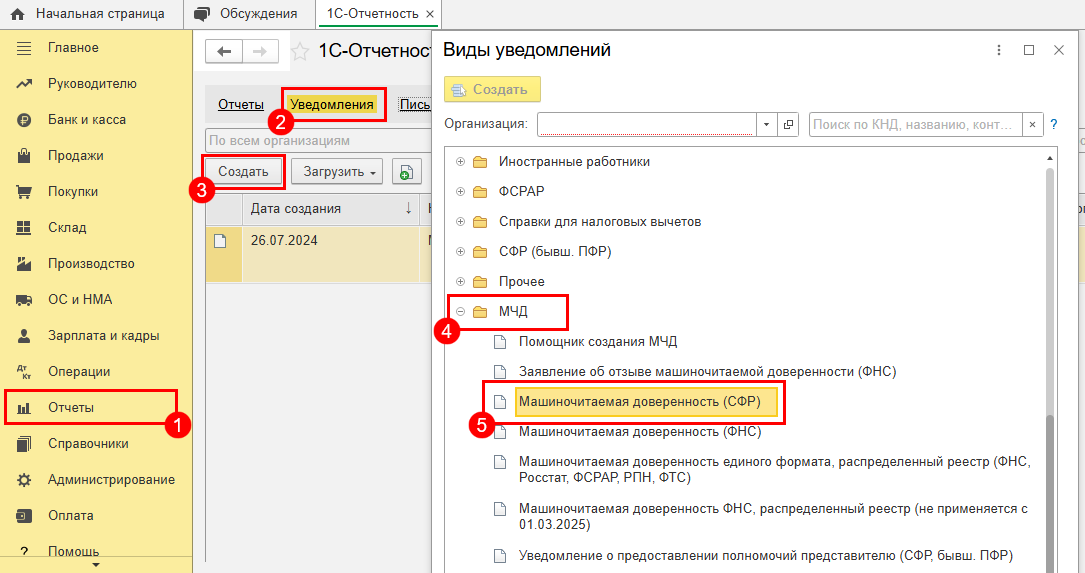Screen dimensions: 1085x573
Task: Click Создать button in Виды уведомлений dialog
Action: (x=492, y=89)
